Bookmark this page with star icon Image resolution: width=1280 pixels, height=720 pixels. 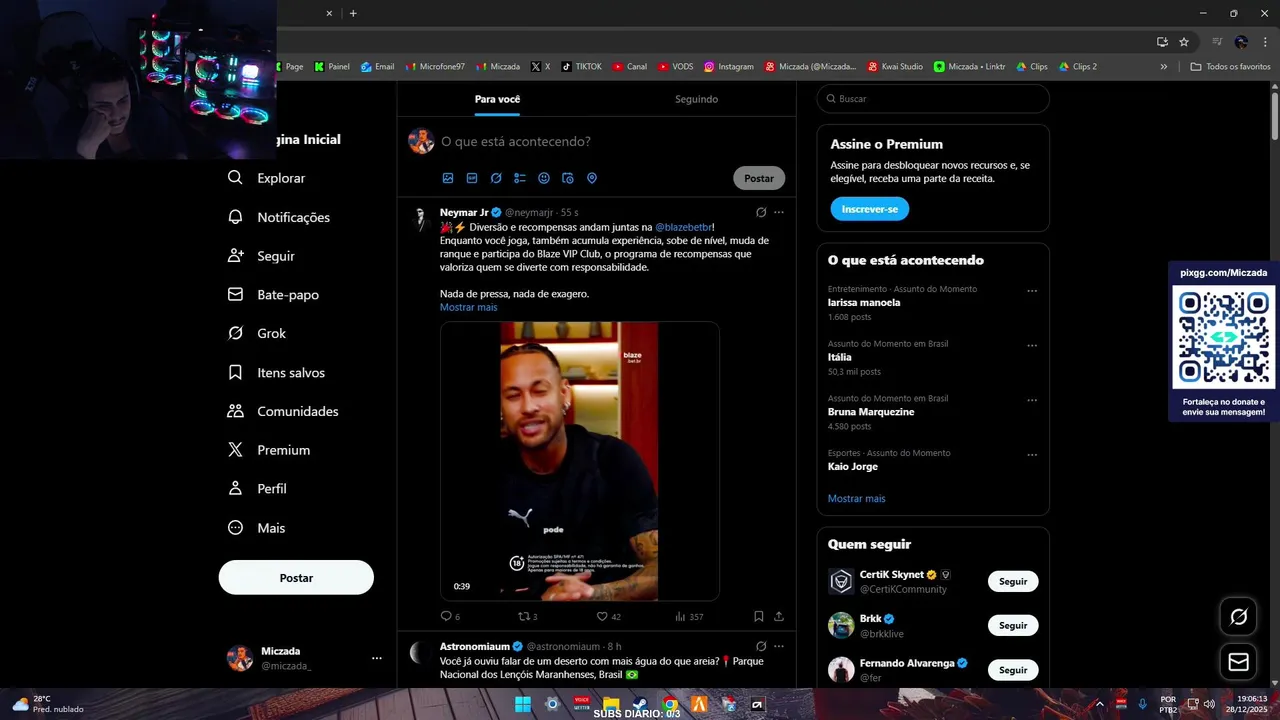click(x=1184, y=42)
